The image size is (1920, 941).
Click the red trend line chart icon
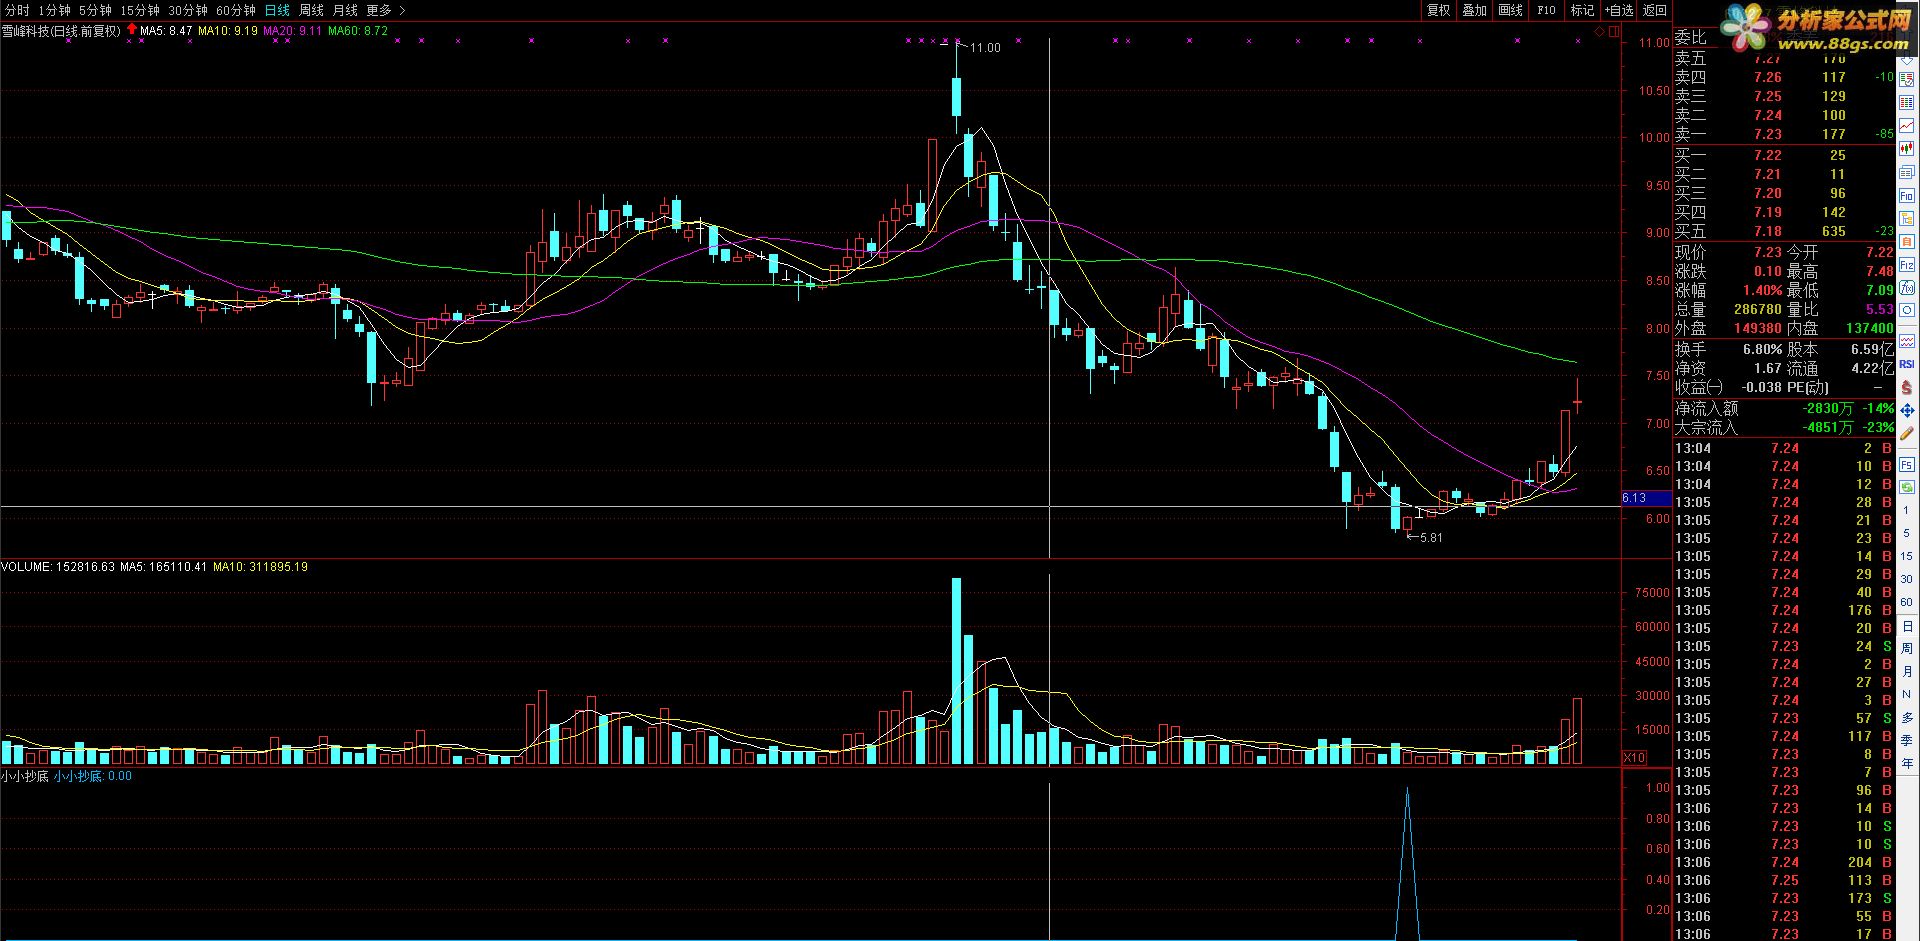click(1907, 125)
